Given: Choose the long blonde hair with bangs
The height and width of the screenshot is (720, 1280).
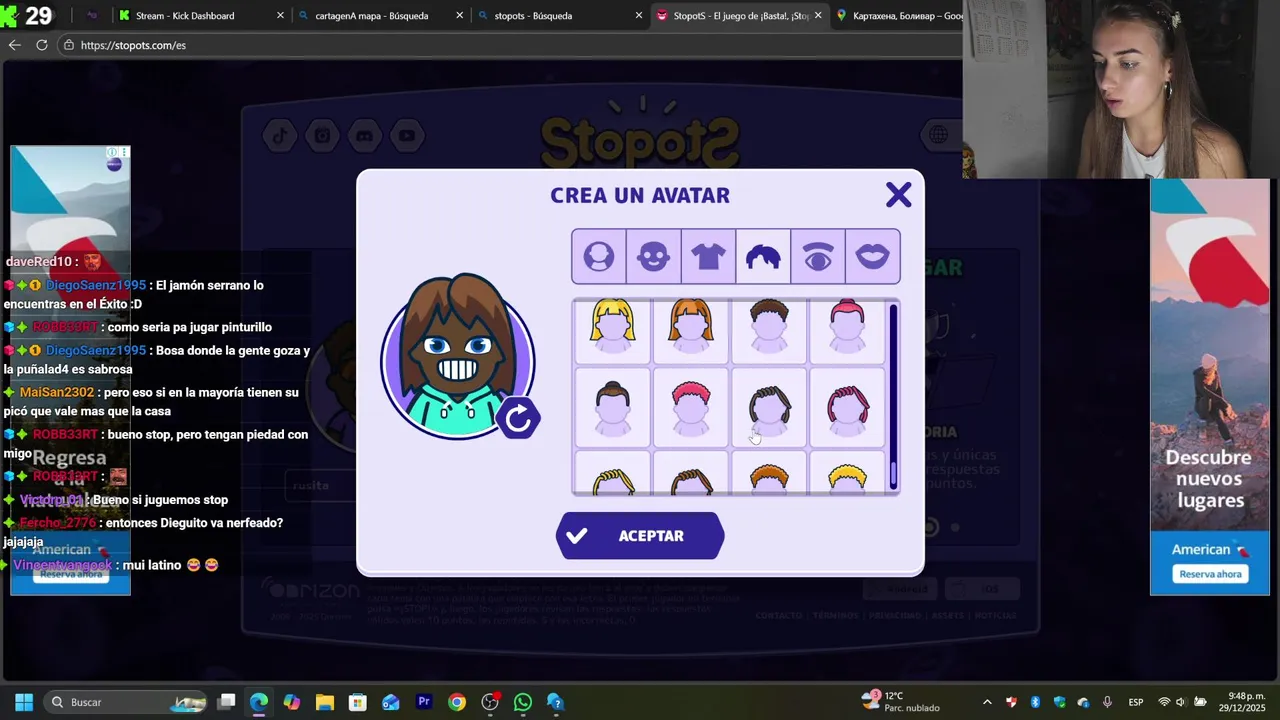Looking at the screenshot, I should click(x=613, y=328).
